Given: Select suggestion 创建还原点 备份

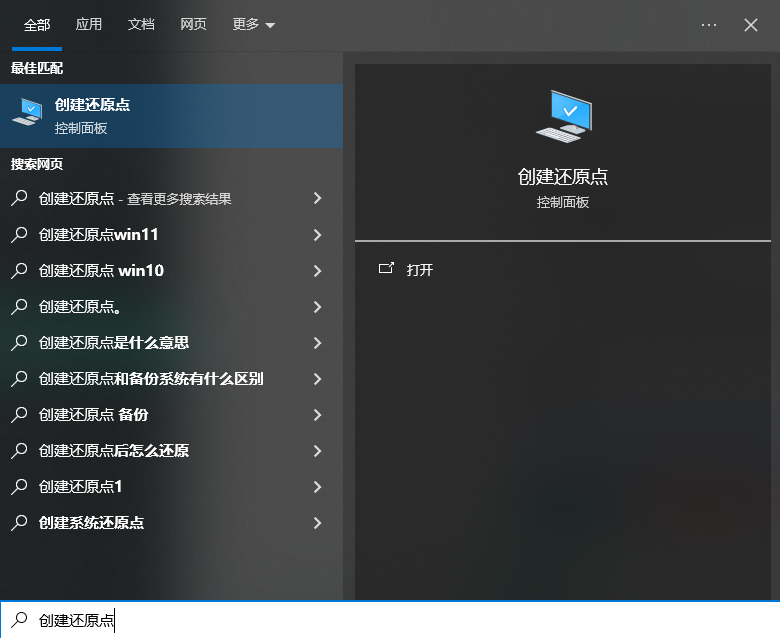Looking at the screenshot, I should (x=171, y=415).
